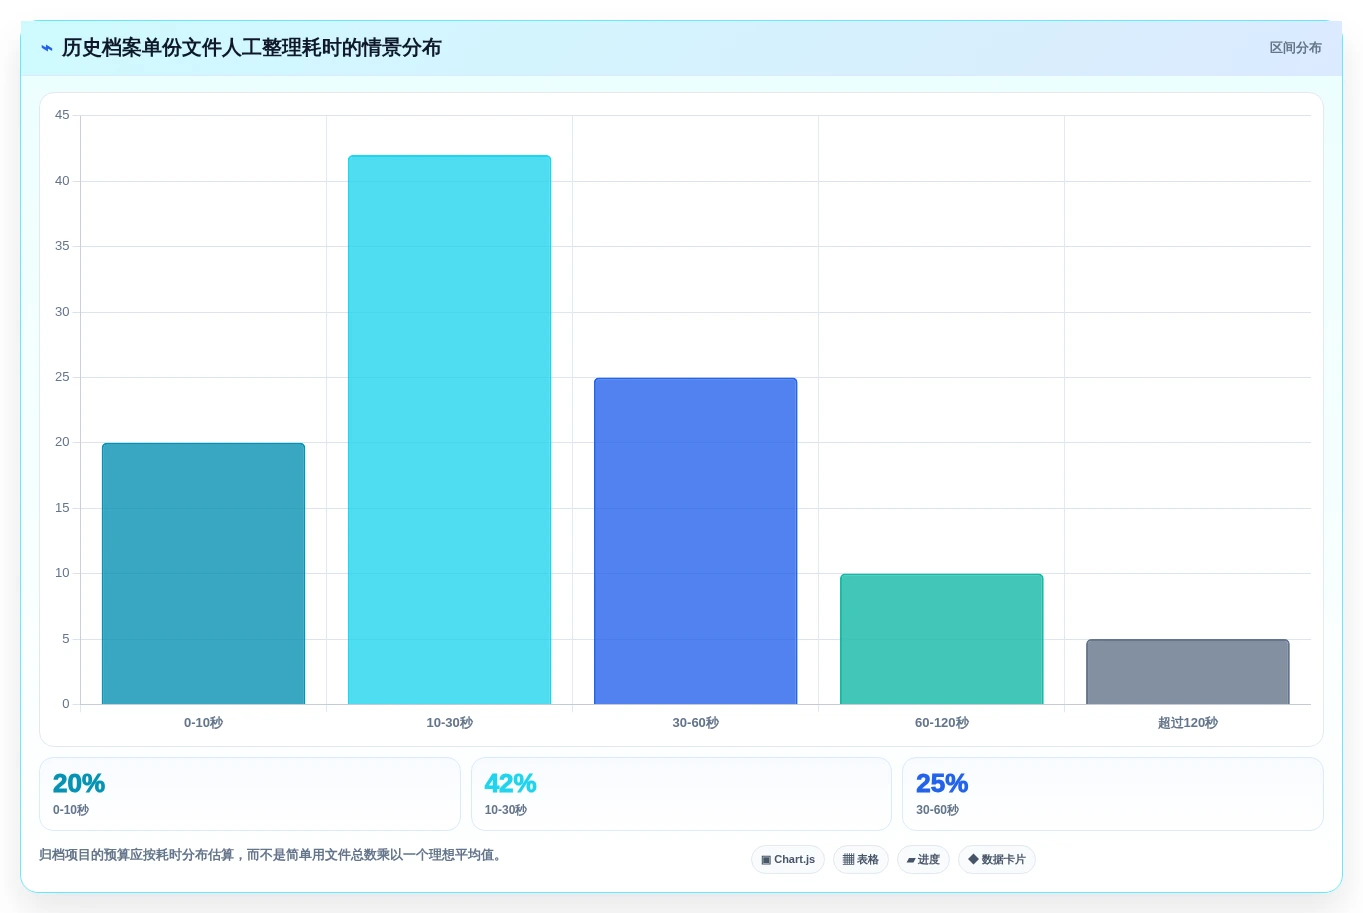Click the blue 30-60秒 bar

[x=695, y=541]
